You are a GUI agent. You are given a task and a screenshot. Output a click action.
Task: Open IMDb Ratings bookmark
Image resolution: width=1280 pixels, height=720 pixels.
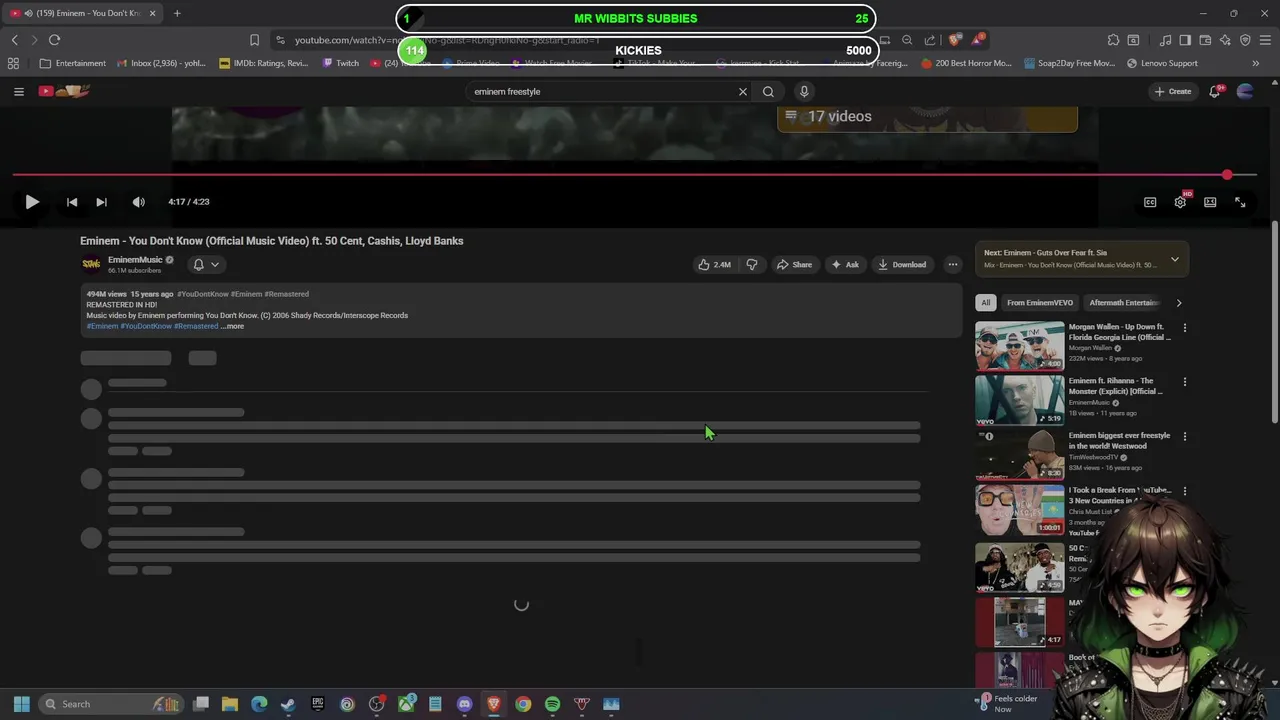coord(263,63)
